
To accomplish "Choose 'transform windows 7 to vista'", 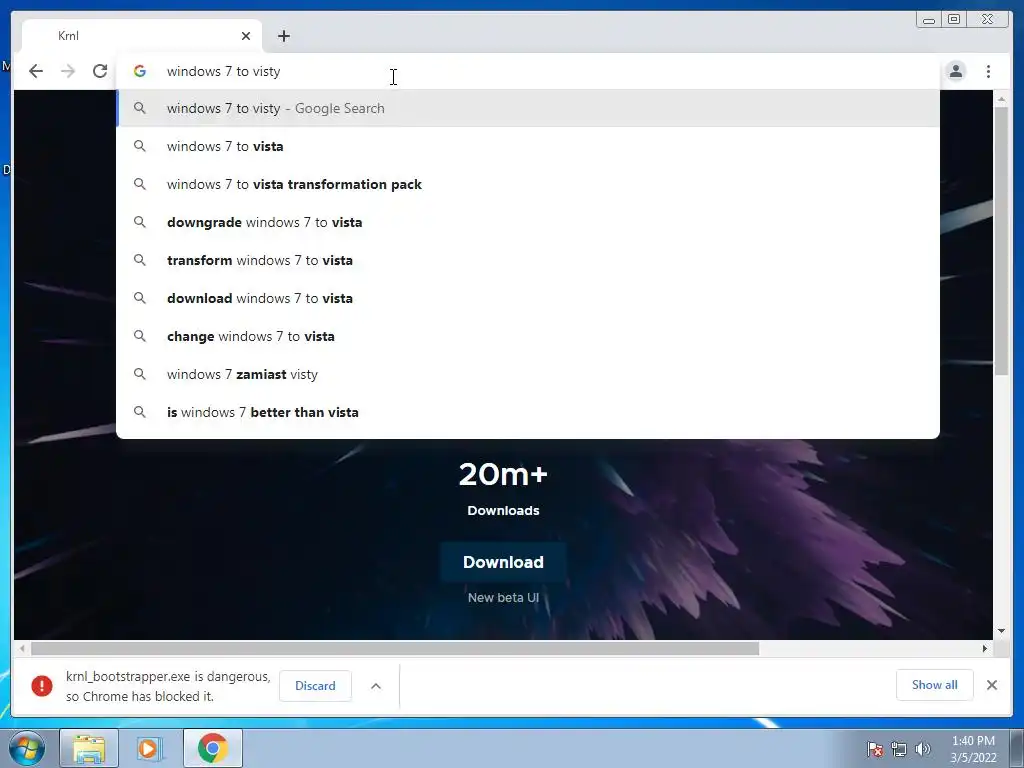I will (x=528, y=260).
